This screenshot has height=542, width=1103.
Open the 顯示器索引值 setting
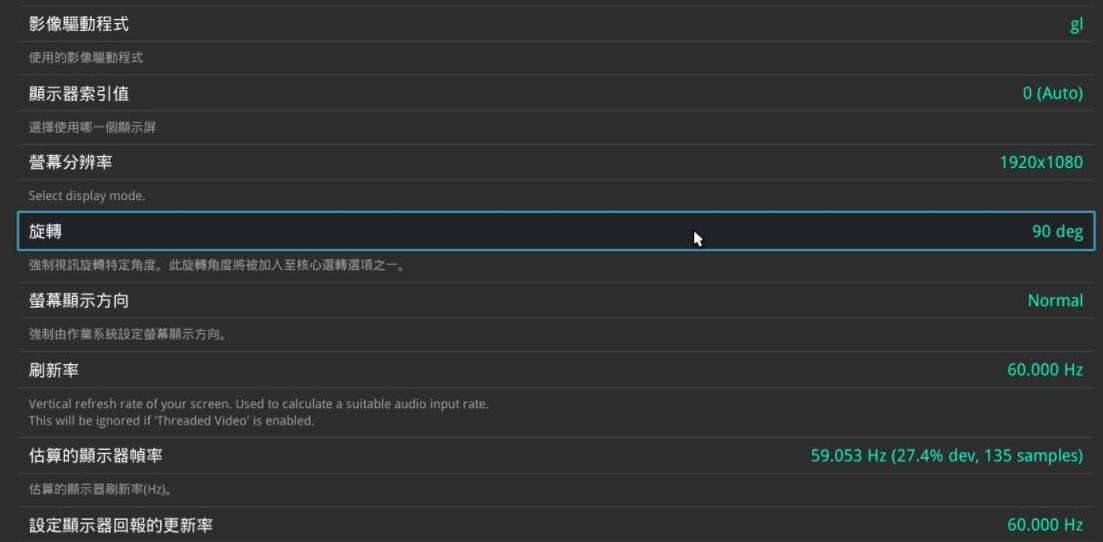click(79, 93)
